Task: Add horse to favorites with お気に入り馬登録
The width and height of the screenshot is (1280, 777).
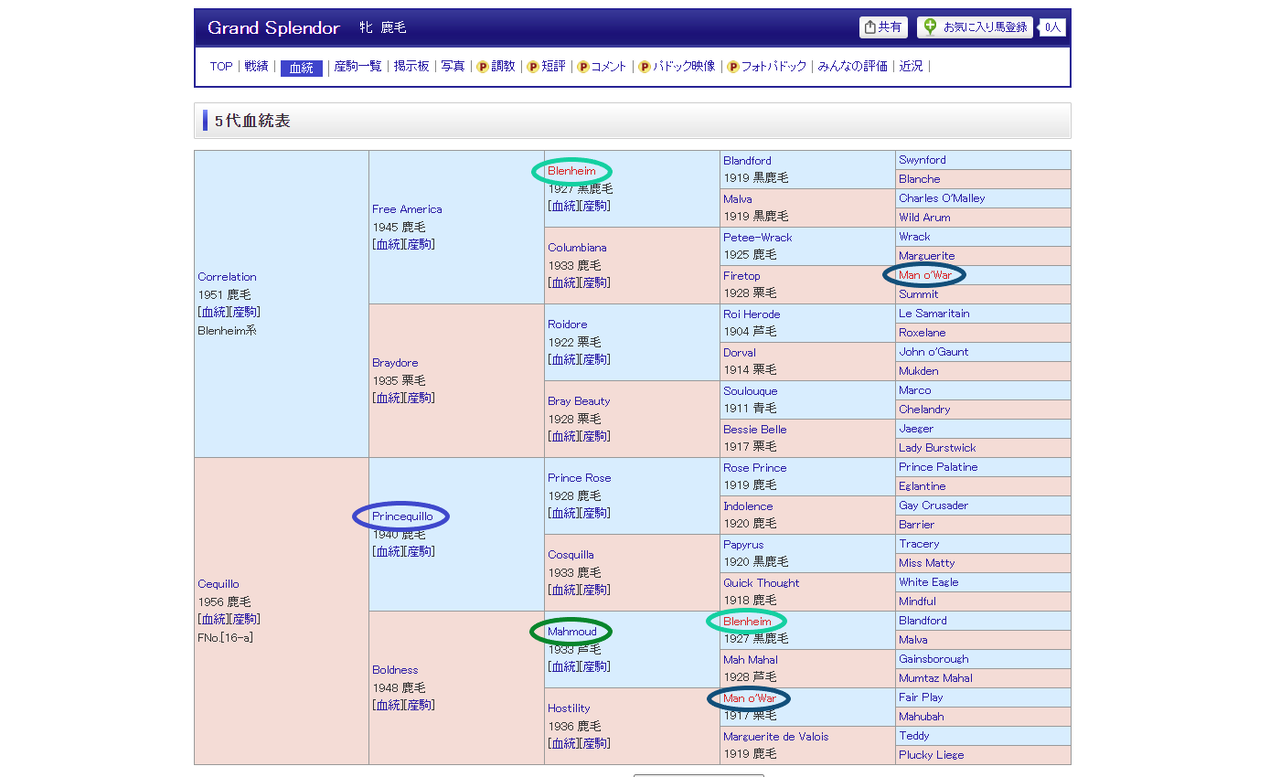Action: pyautogui.click(x=975, y=27)
